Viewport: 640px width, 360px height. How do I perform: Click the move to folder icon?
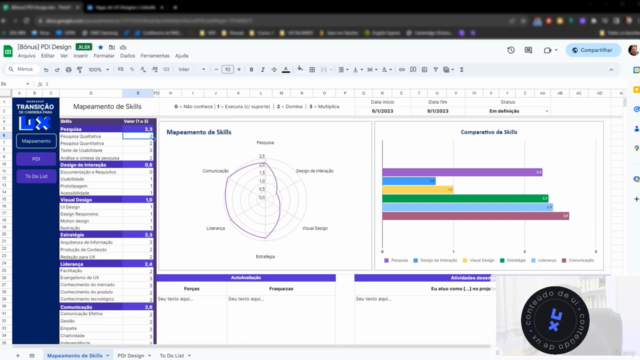[x=112, y=47]
